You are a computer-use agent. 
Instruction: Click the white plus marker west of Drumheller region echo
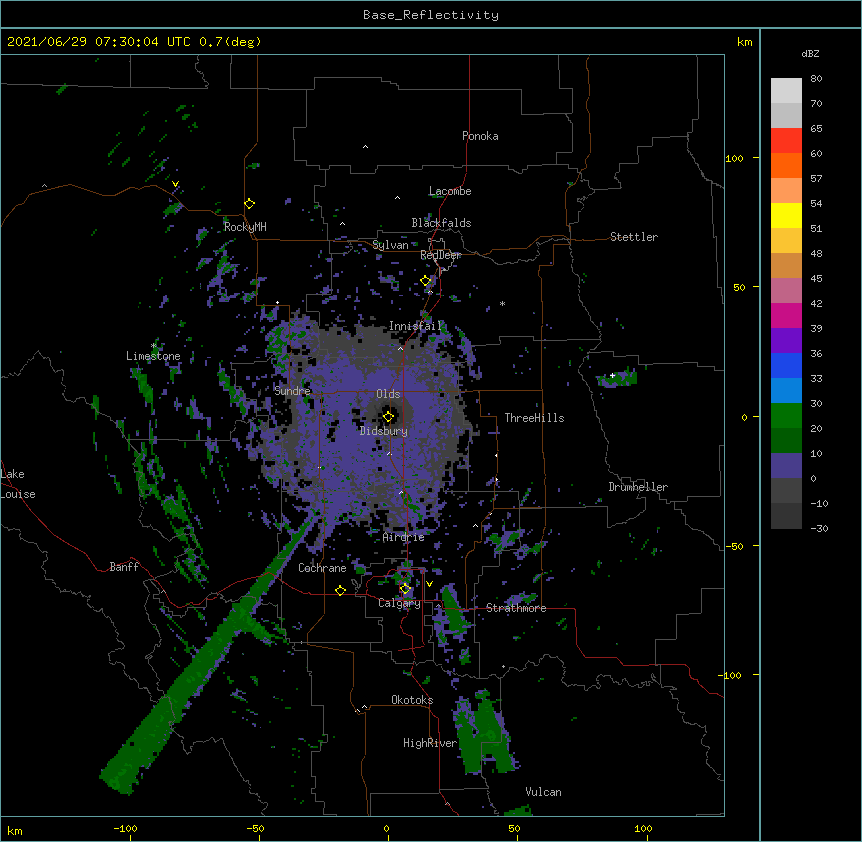(612, 375)
